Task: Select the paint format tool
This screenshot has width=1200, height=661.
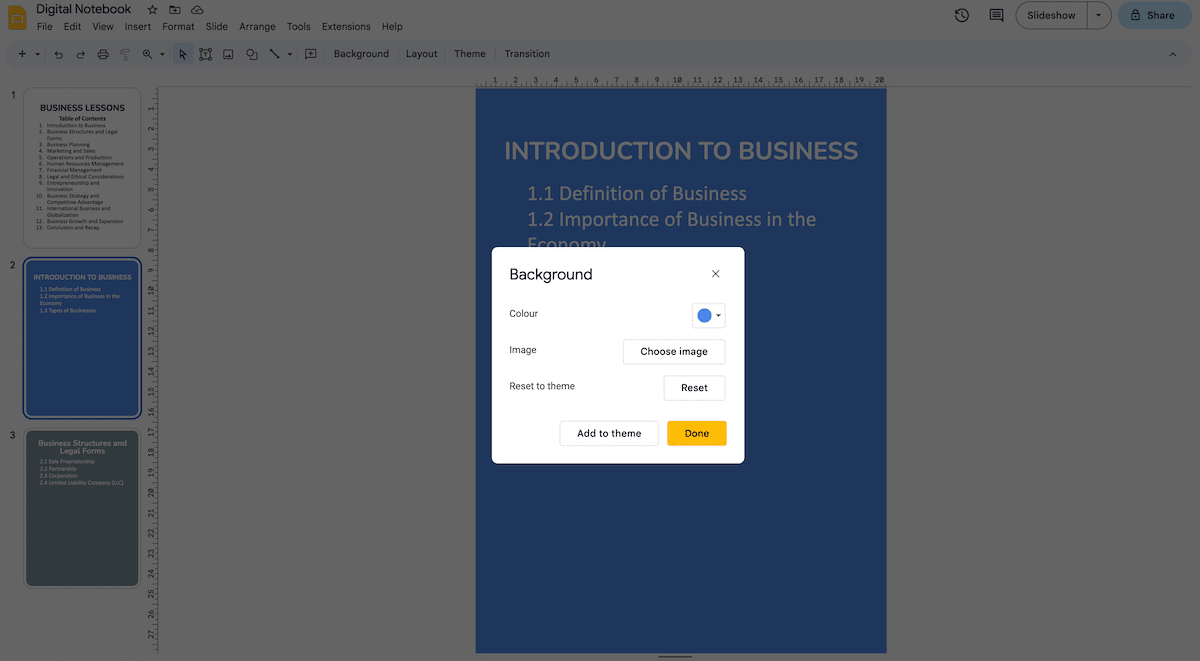Action: coord(125,54)
